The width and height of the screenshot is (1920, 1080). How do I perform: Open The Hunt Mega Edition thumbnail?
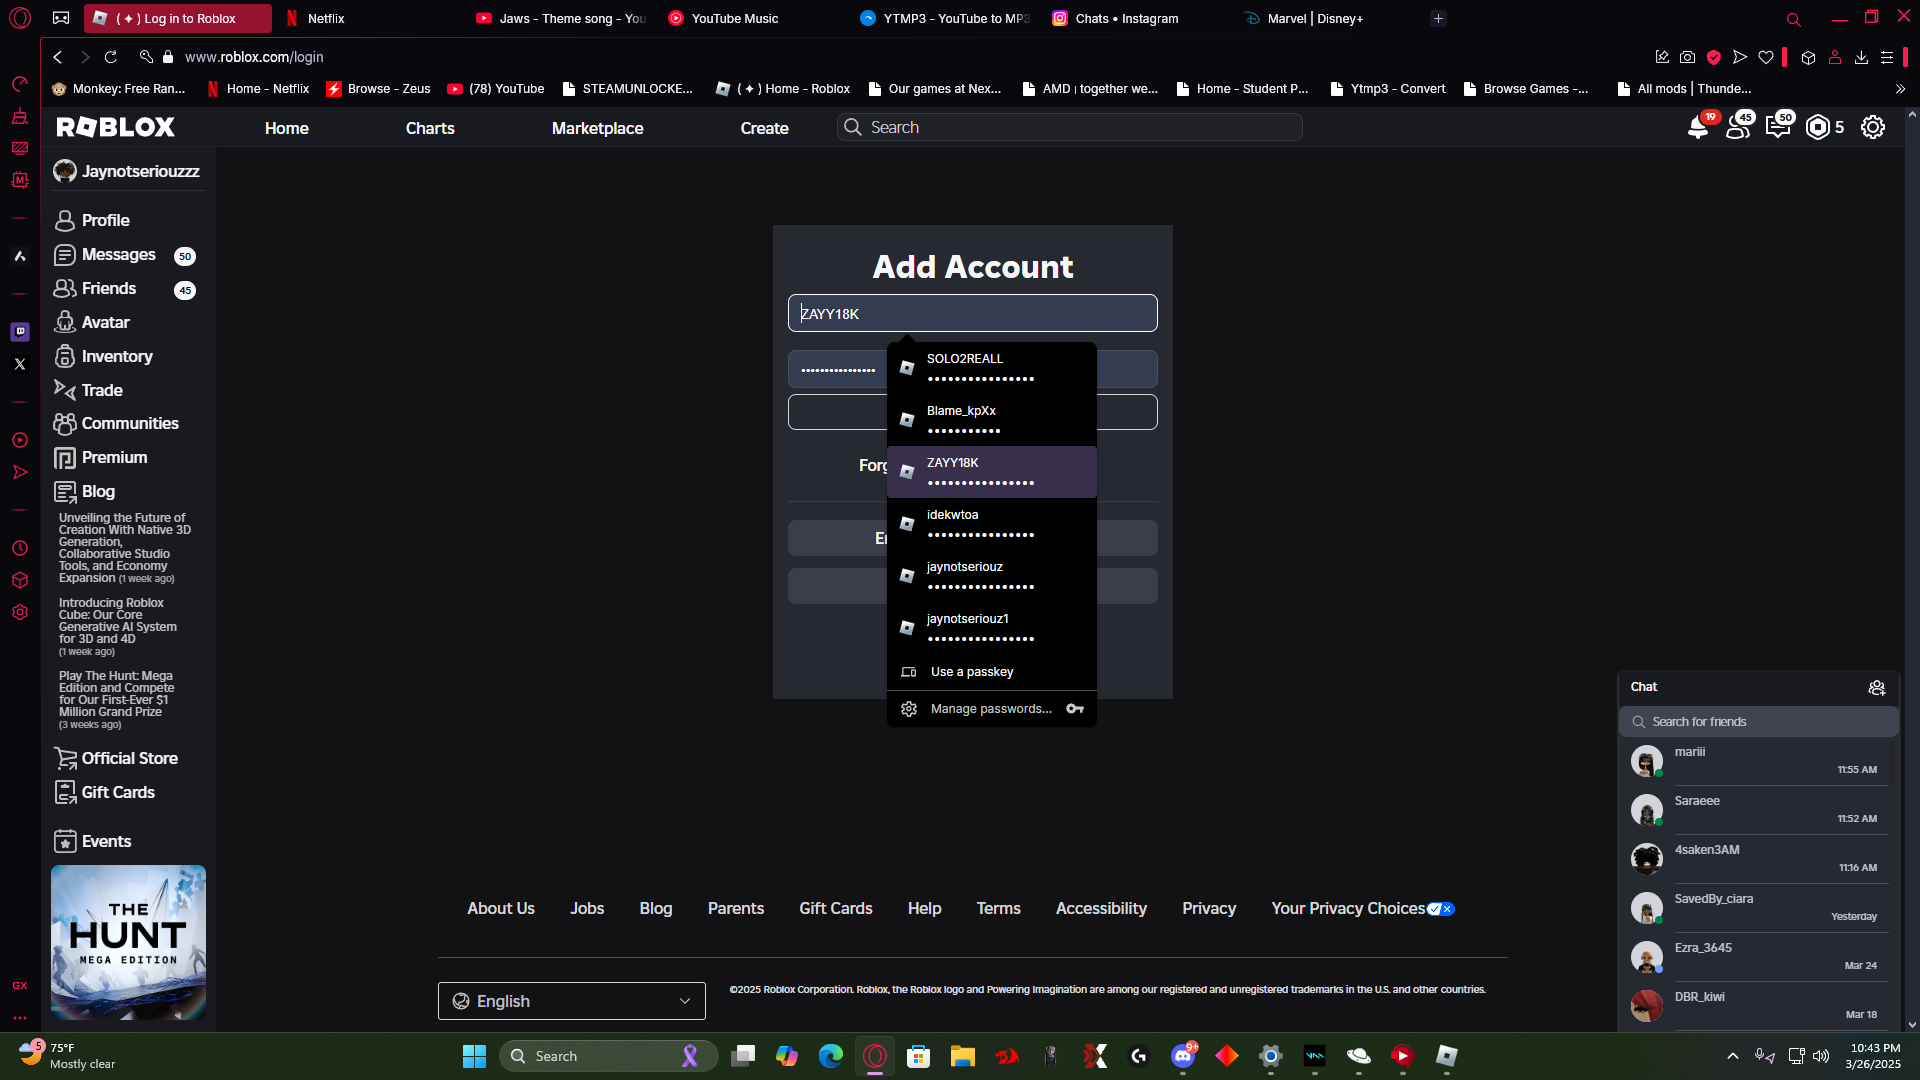coord(128,942)
